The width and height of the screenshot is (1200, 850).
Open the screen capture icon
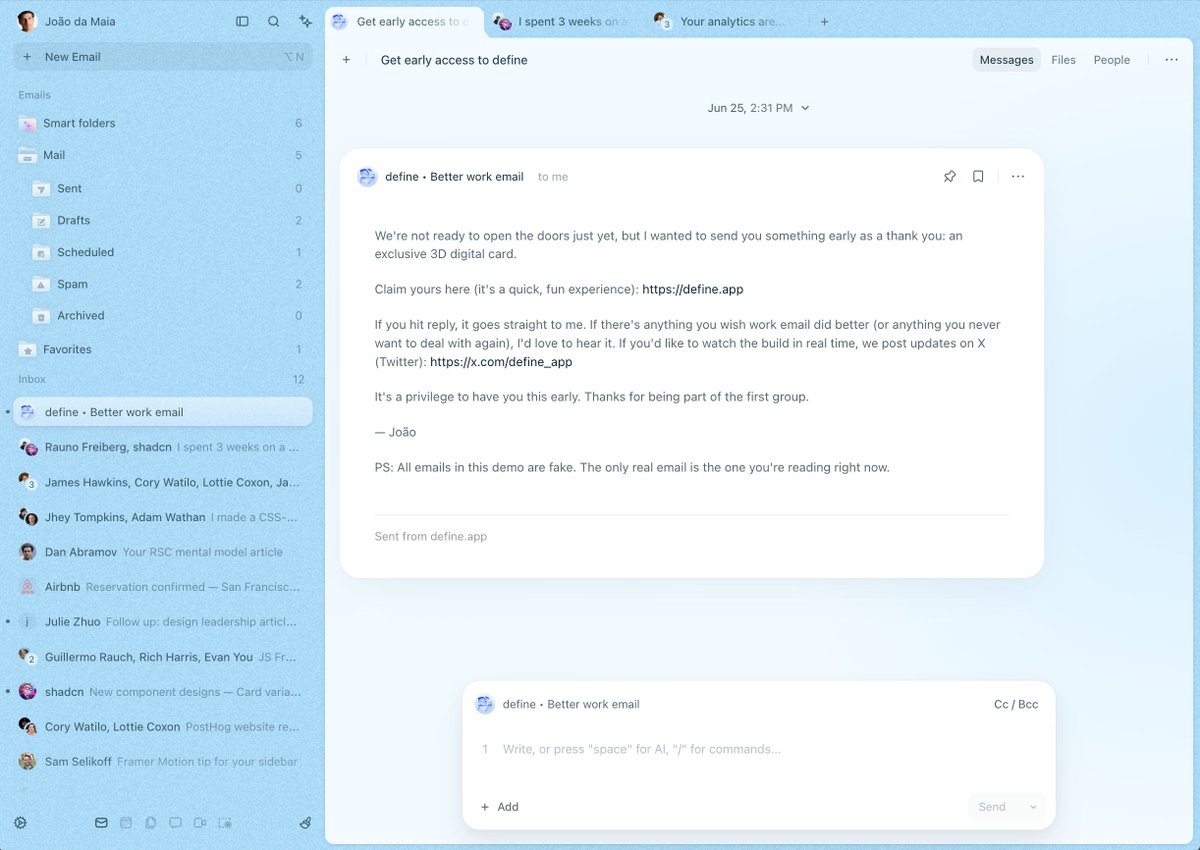coord(225,823)
